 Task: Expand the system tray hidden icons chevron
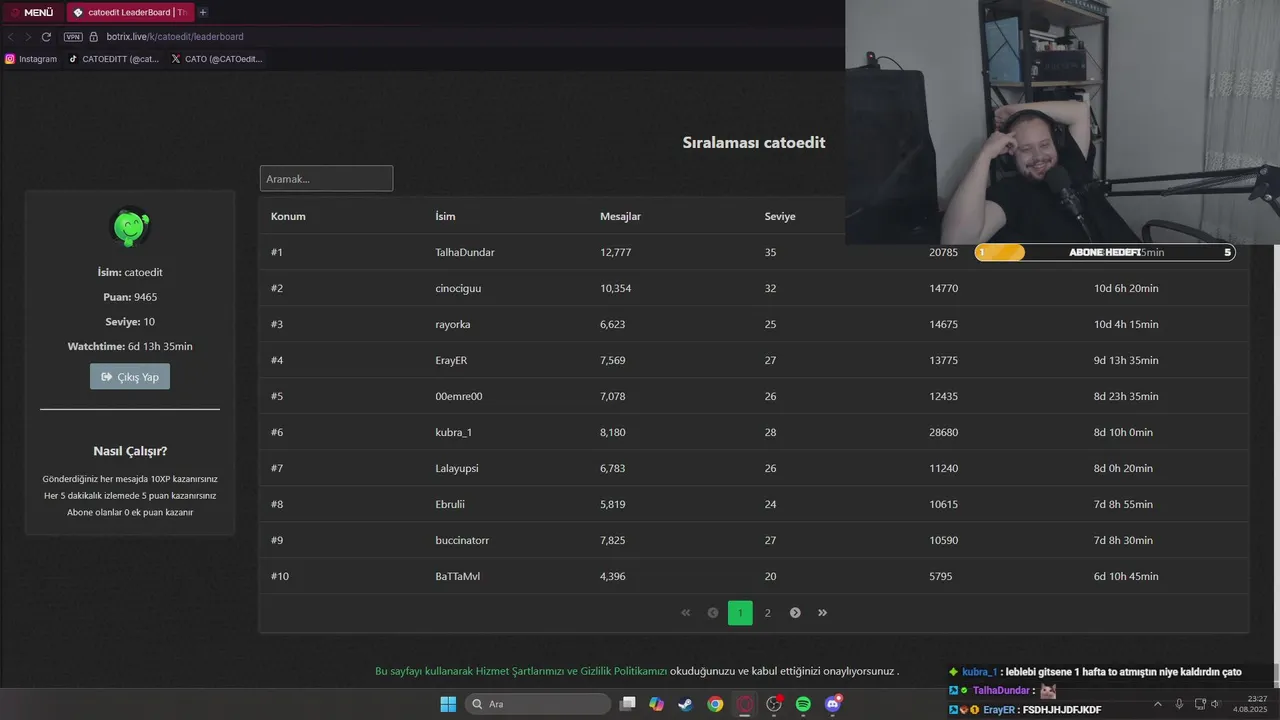click(x=1158, y=704)
